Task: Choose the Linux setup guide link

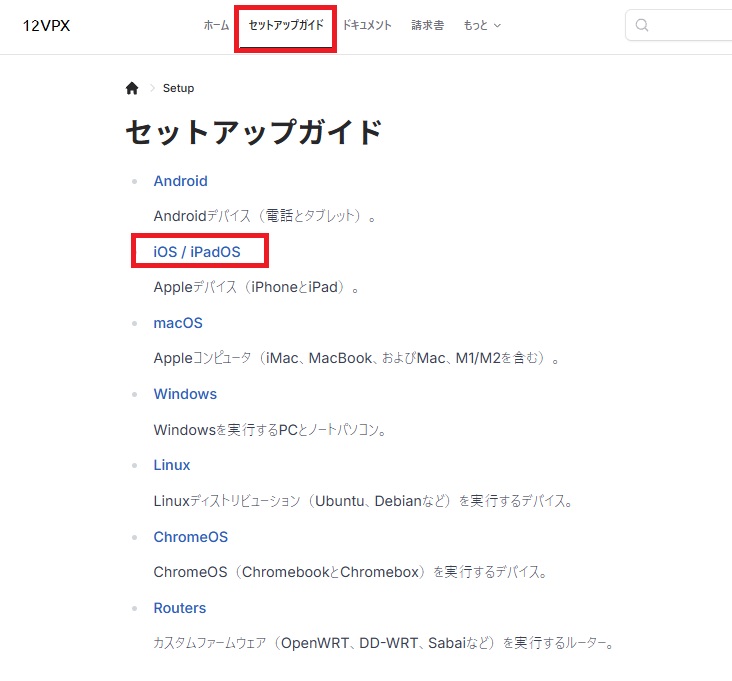Action: pyautogui.click(x=172, y=465)
